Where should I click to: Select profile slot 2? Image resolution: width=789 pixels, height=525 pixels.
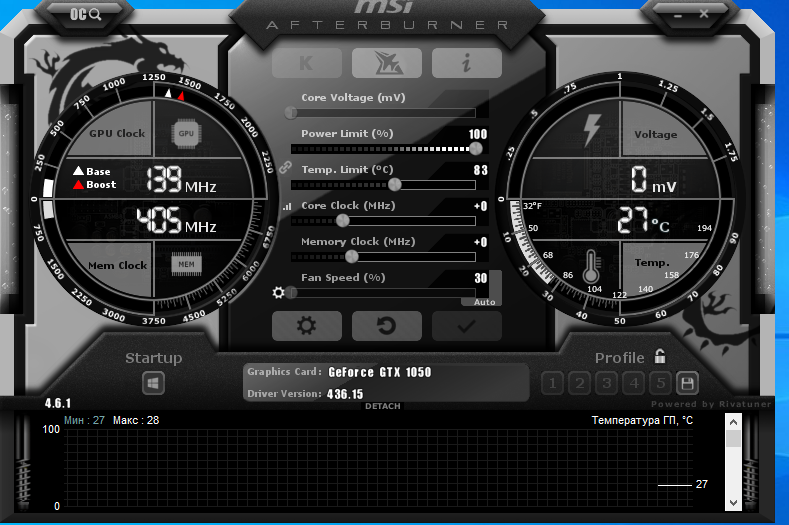[580, 384]
